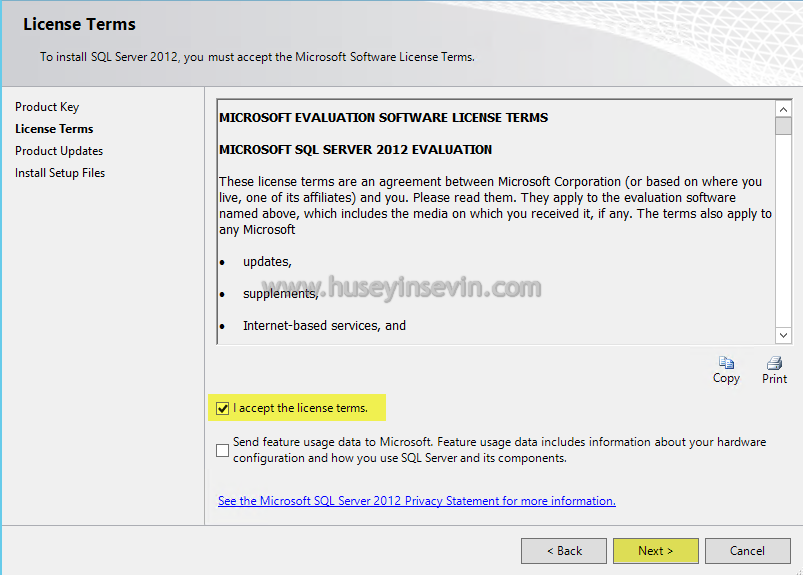The width and height of the screenshot is (803, 575).
Task: Click the 'MICROSOFT EVALUATION SOFTWARE LICENSE TERMS' heading
Action: [384, 118]
